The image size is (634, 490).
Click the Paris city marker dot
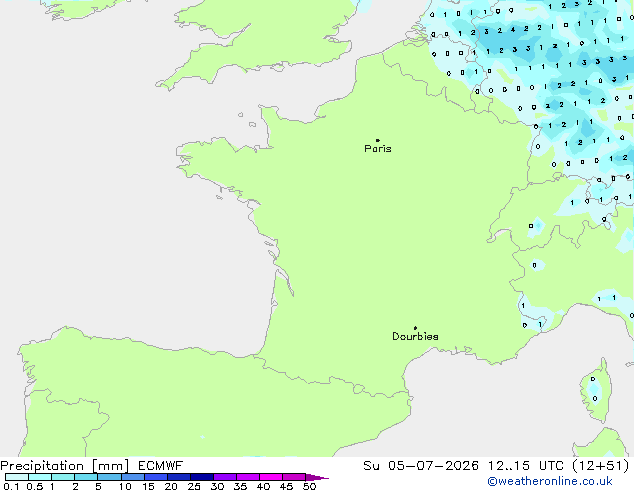click(x=378, y=140)
